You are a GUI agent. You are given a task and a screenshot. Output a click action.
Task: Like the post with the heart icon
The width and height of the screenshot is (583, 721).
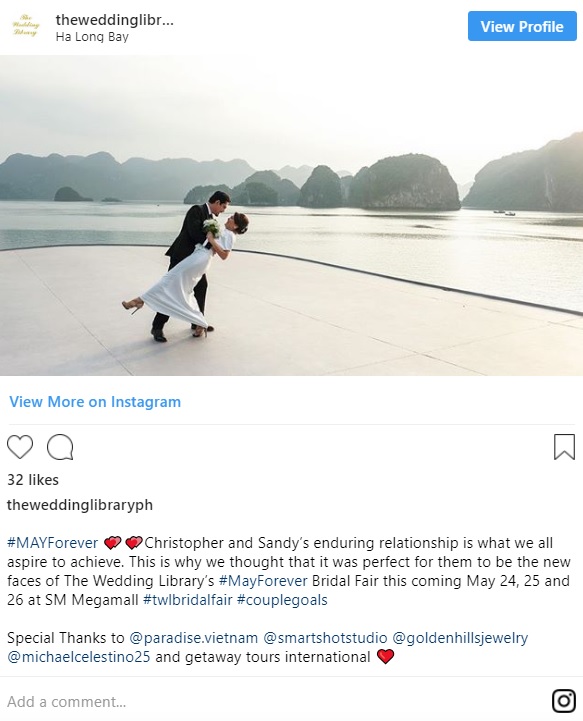point(20,446)
